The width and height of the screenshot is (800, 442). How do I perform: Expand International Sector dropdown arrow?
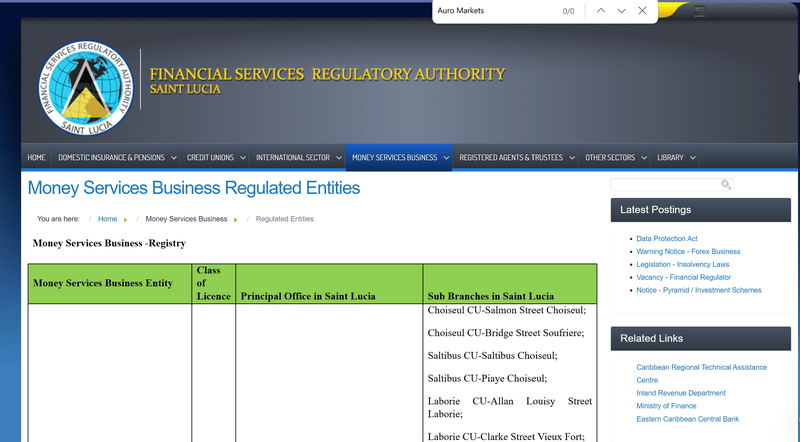(339, 158)
